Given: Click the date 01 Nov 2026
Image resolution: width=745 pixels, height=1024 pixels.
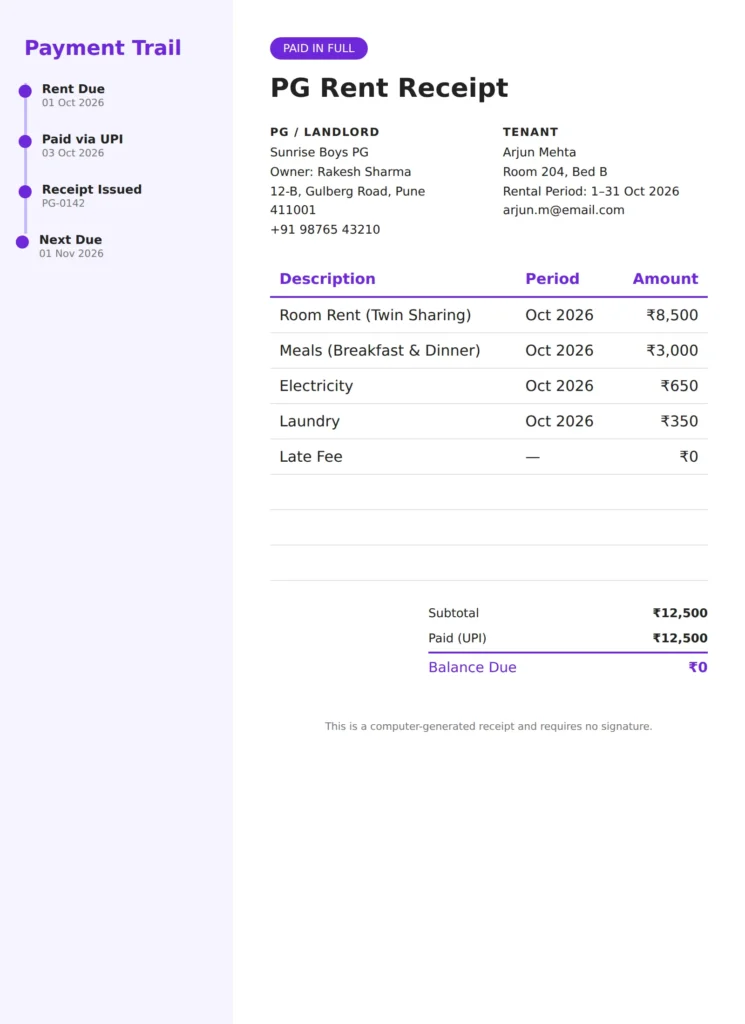Looking at the screenshot, I should point(71,253).
